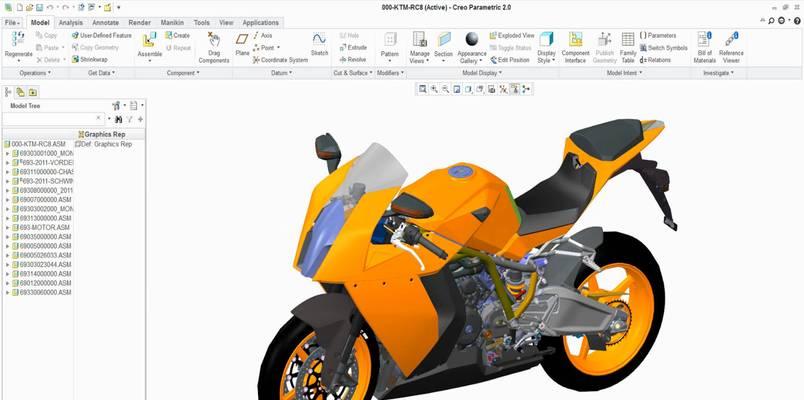Open the Folder Browser tab icon
The width and height of the screenshot is (804, 400).
coord(21,92)
